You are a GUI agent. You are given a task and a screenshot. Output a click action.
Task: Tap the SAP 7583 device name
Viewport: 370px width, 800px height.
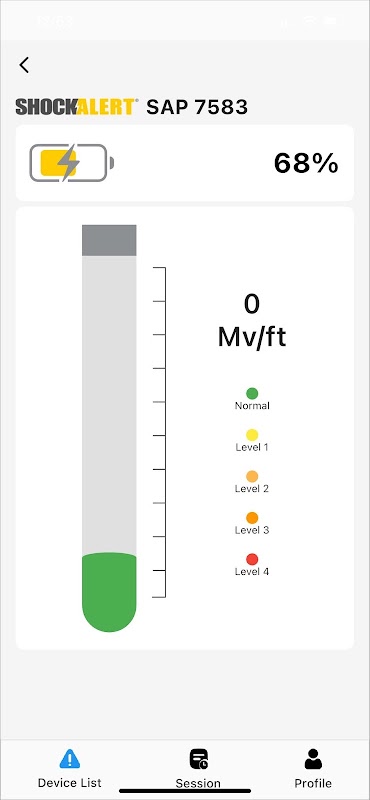click(197, 107)
